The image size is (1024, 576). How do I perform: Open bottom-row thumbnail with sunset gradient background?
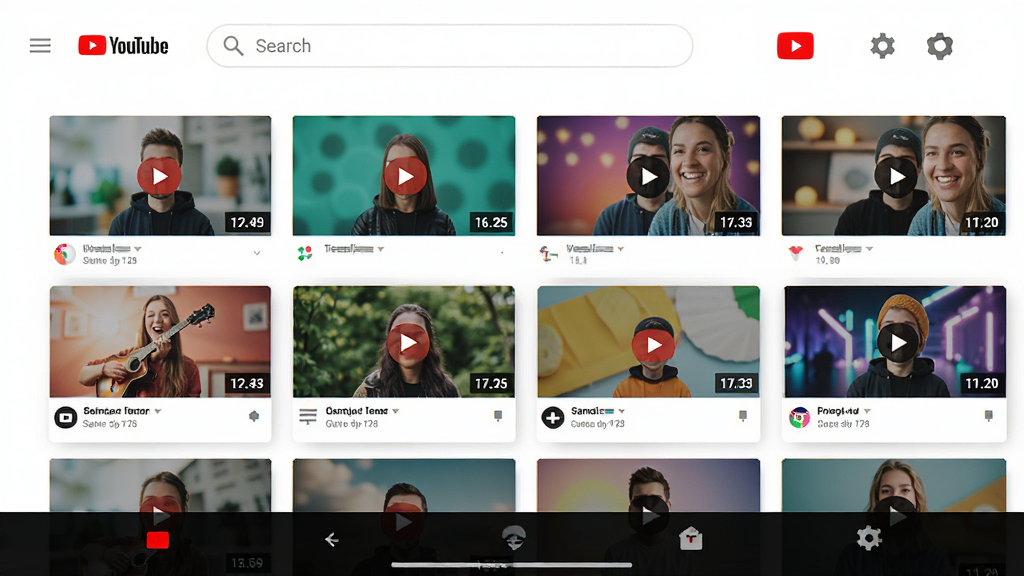pos(648,485)
